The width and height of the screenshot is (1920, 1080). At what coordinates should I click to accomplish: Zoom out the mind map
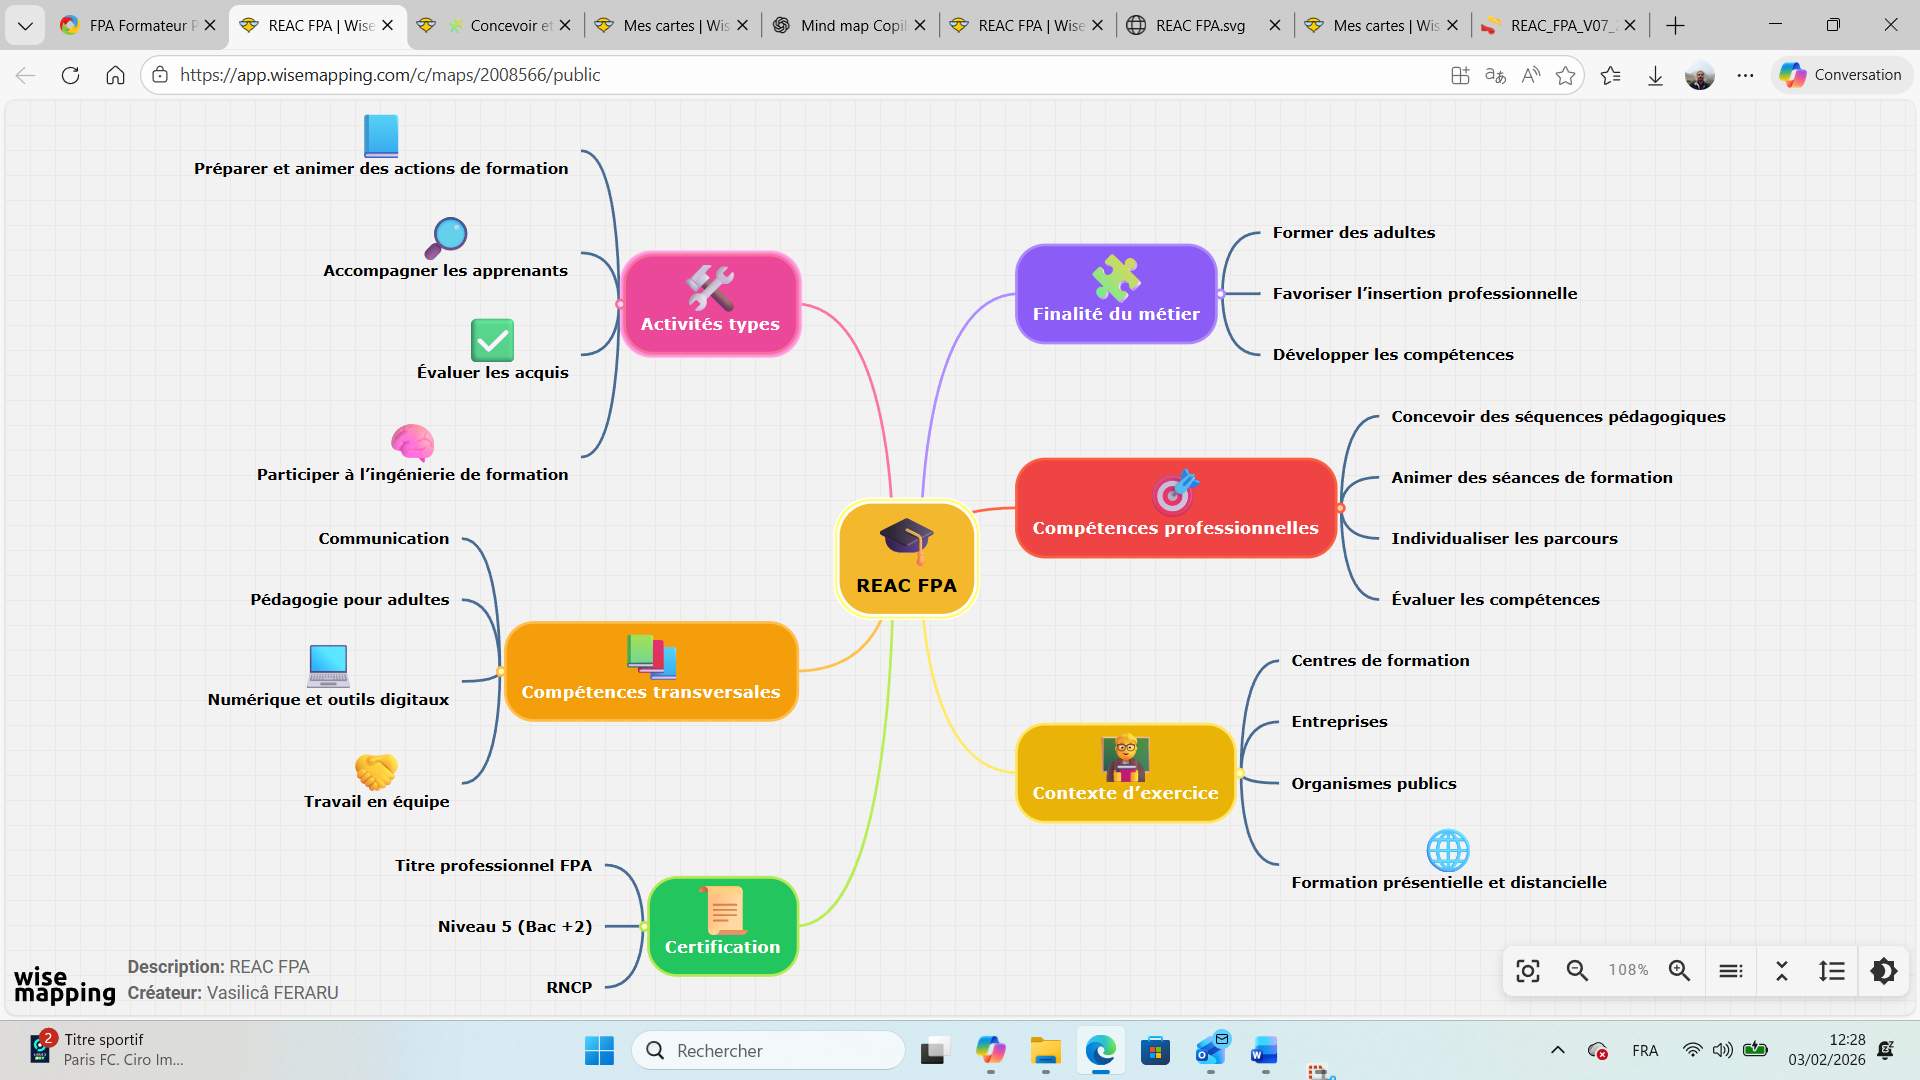coord(1577,971)
